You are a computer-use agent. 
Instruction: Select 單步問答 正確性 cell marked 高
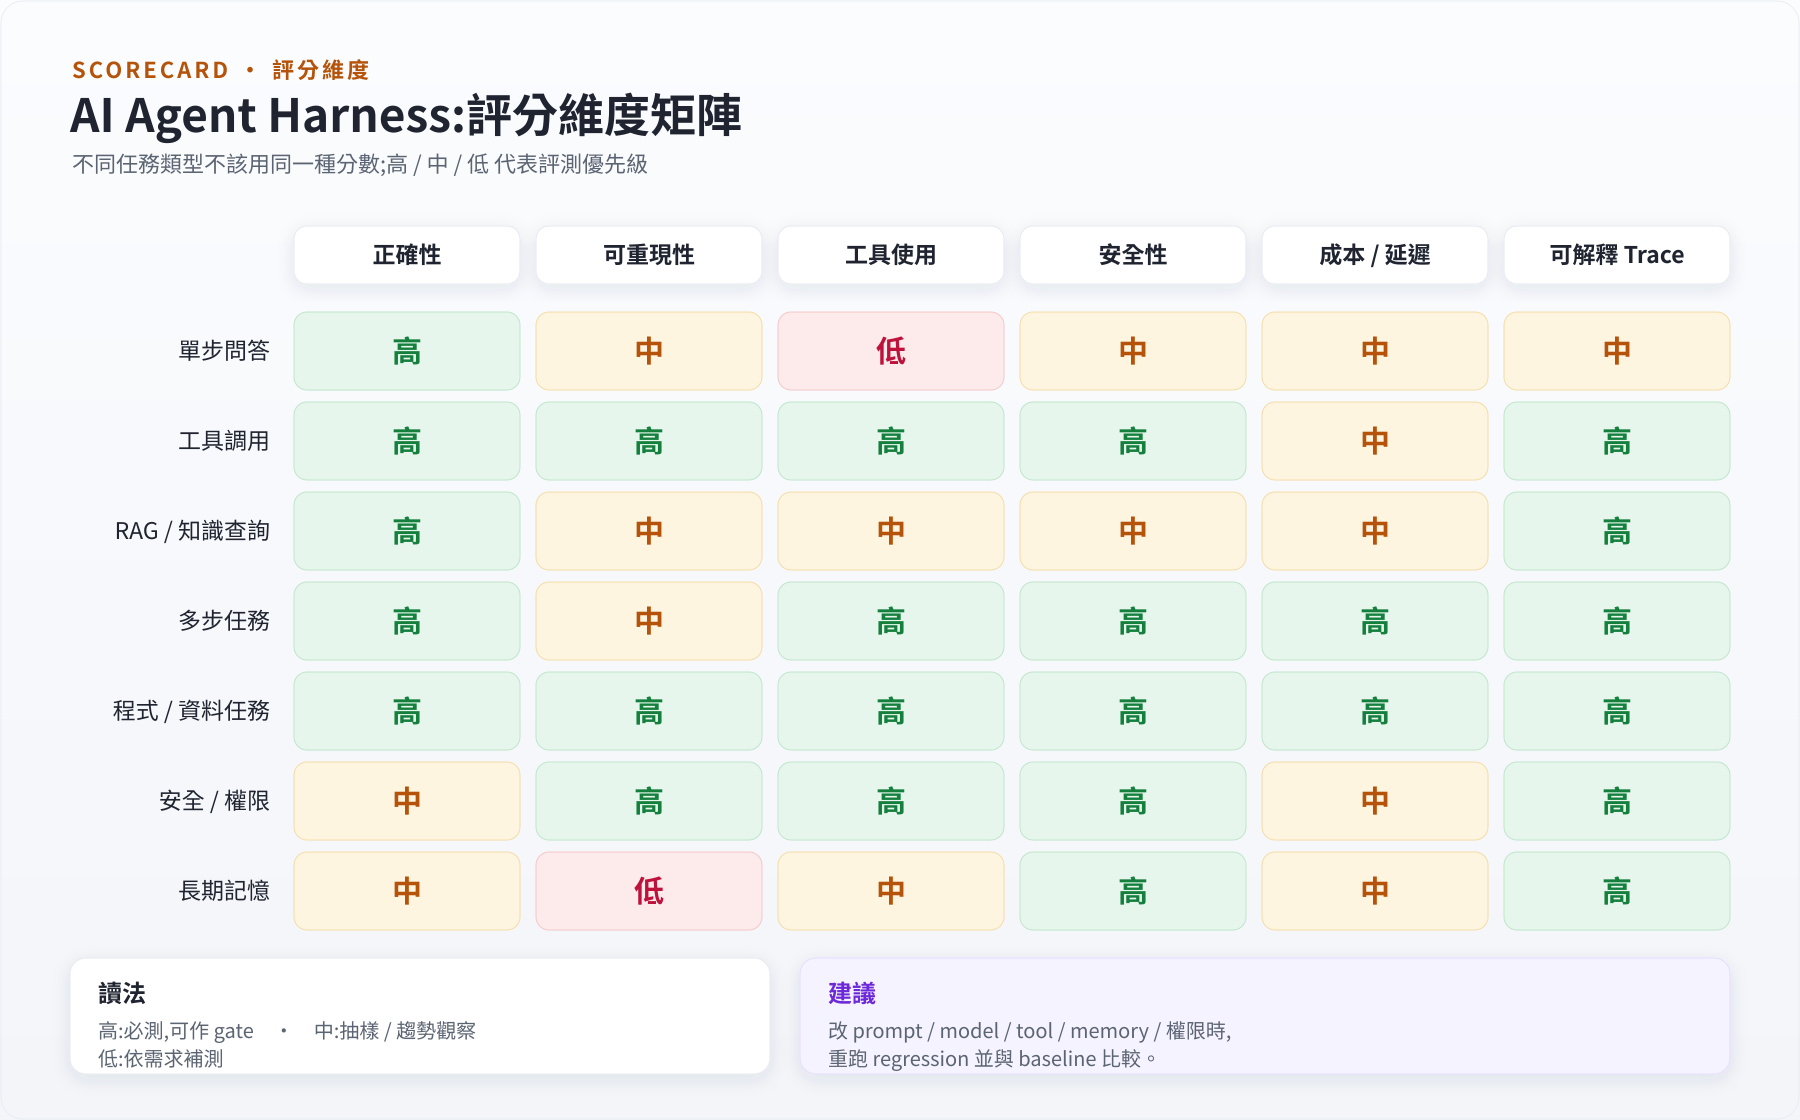click(x=407, y=351)
